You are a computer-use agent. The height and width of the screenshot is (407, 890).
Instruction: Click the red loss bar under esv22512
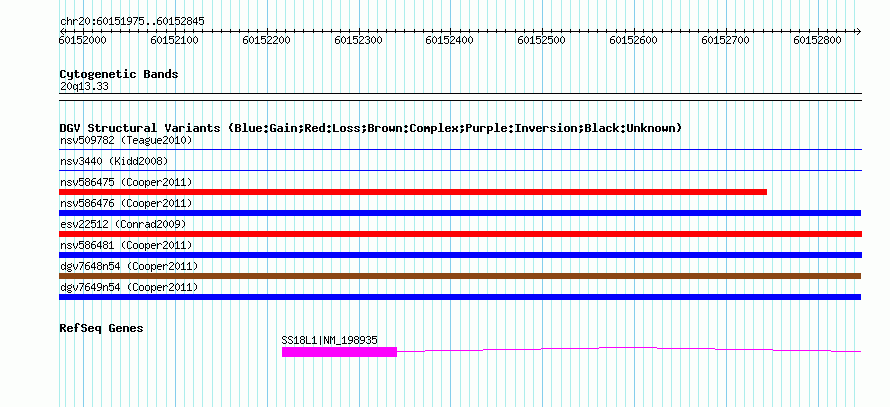tap(460, 234)
